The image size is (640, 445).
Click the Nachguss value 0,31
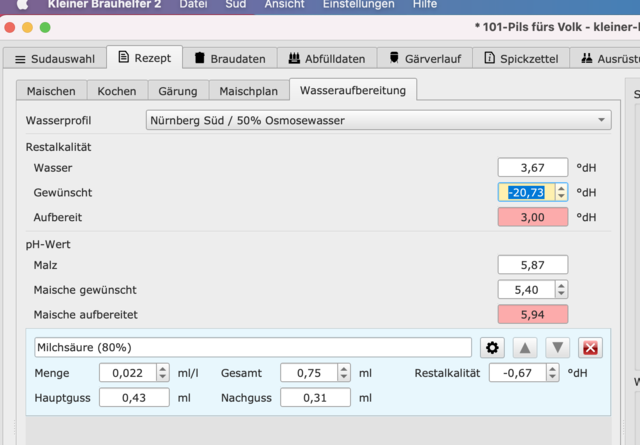click(315, 398)
